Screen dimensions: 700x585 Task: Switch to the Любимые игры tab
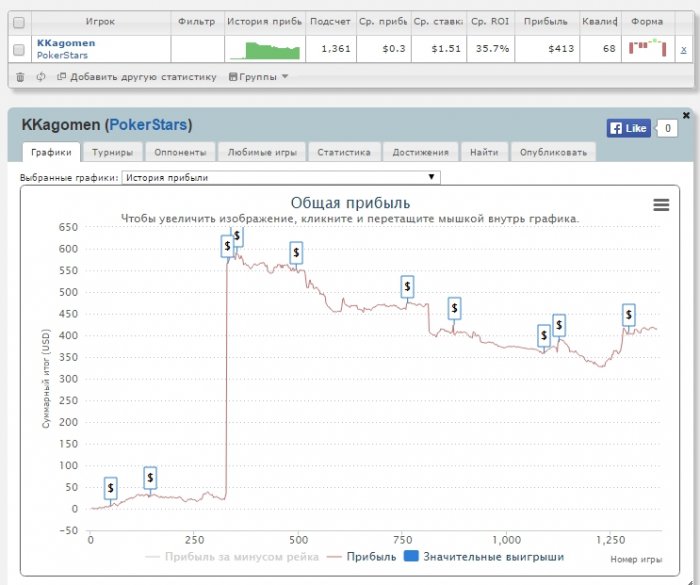tap(262, 152)
